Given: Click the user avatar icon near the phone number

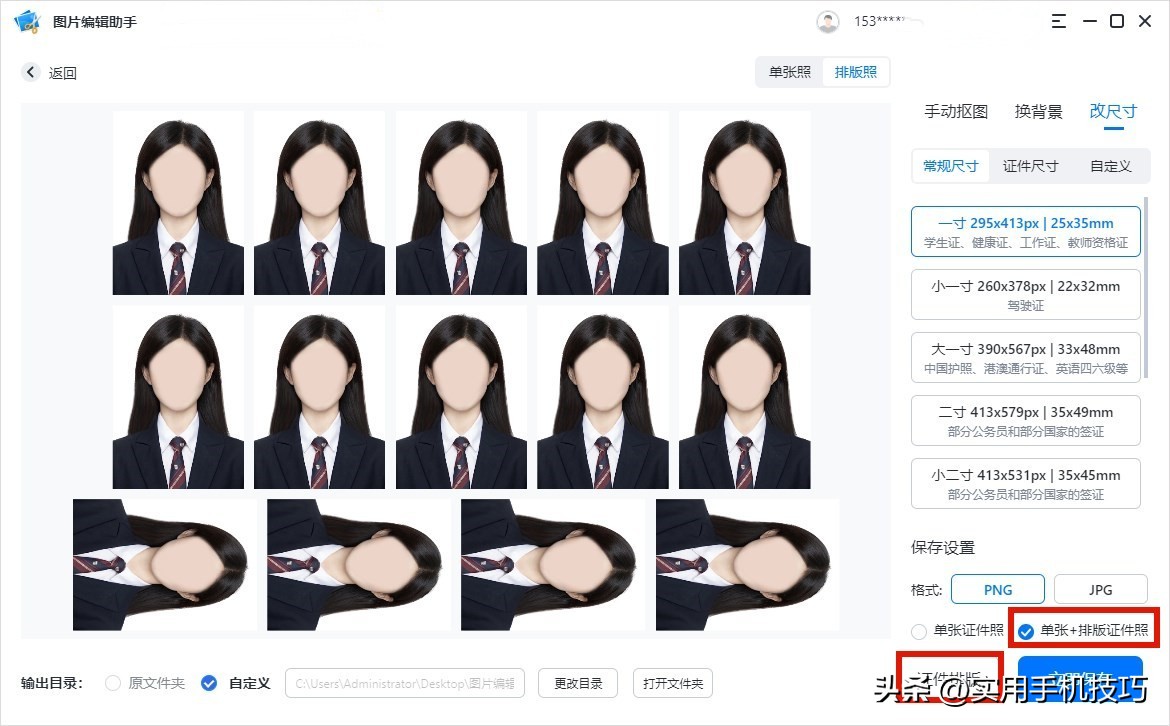Looking at the screenshot, I should pos(828,20).
